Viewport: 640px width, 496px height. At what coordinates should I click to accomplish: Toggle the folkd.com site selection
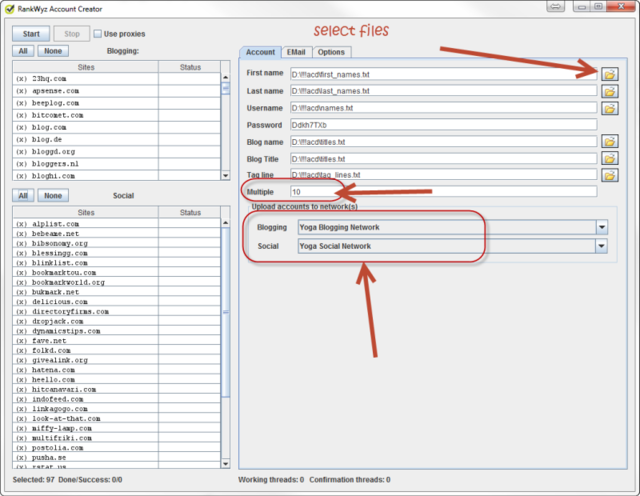pos(21,350)
